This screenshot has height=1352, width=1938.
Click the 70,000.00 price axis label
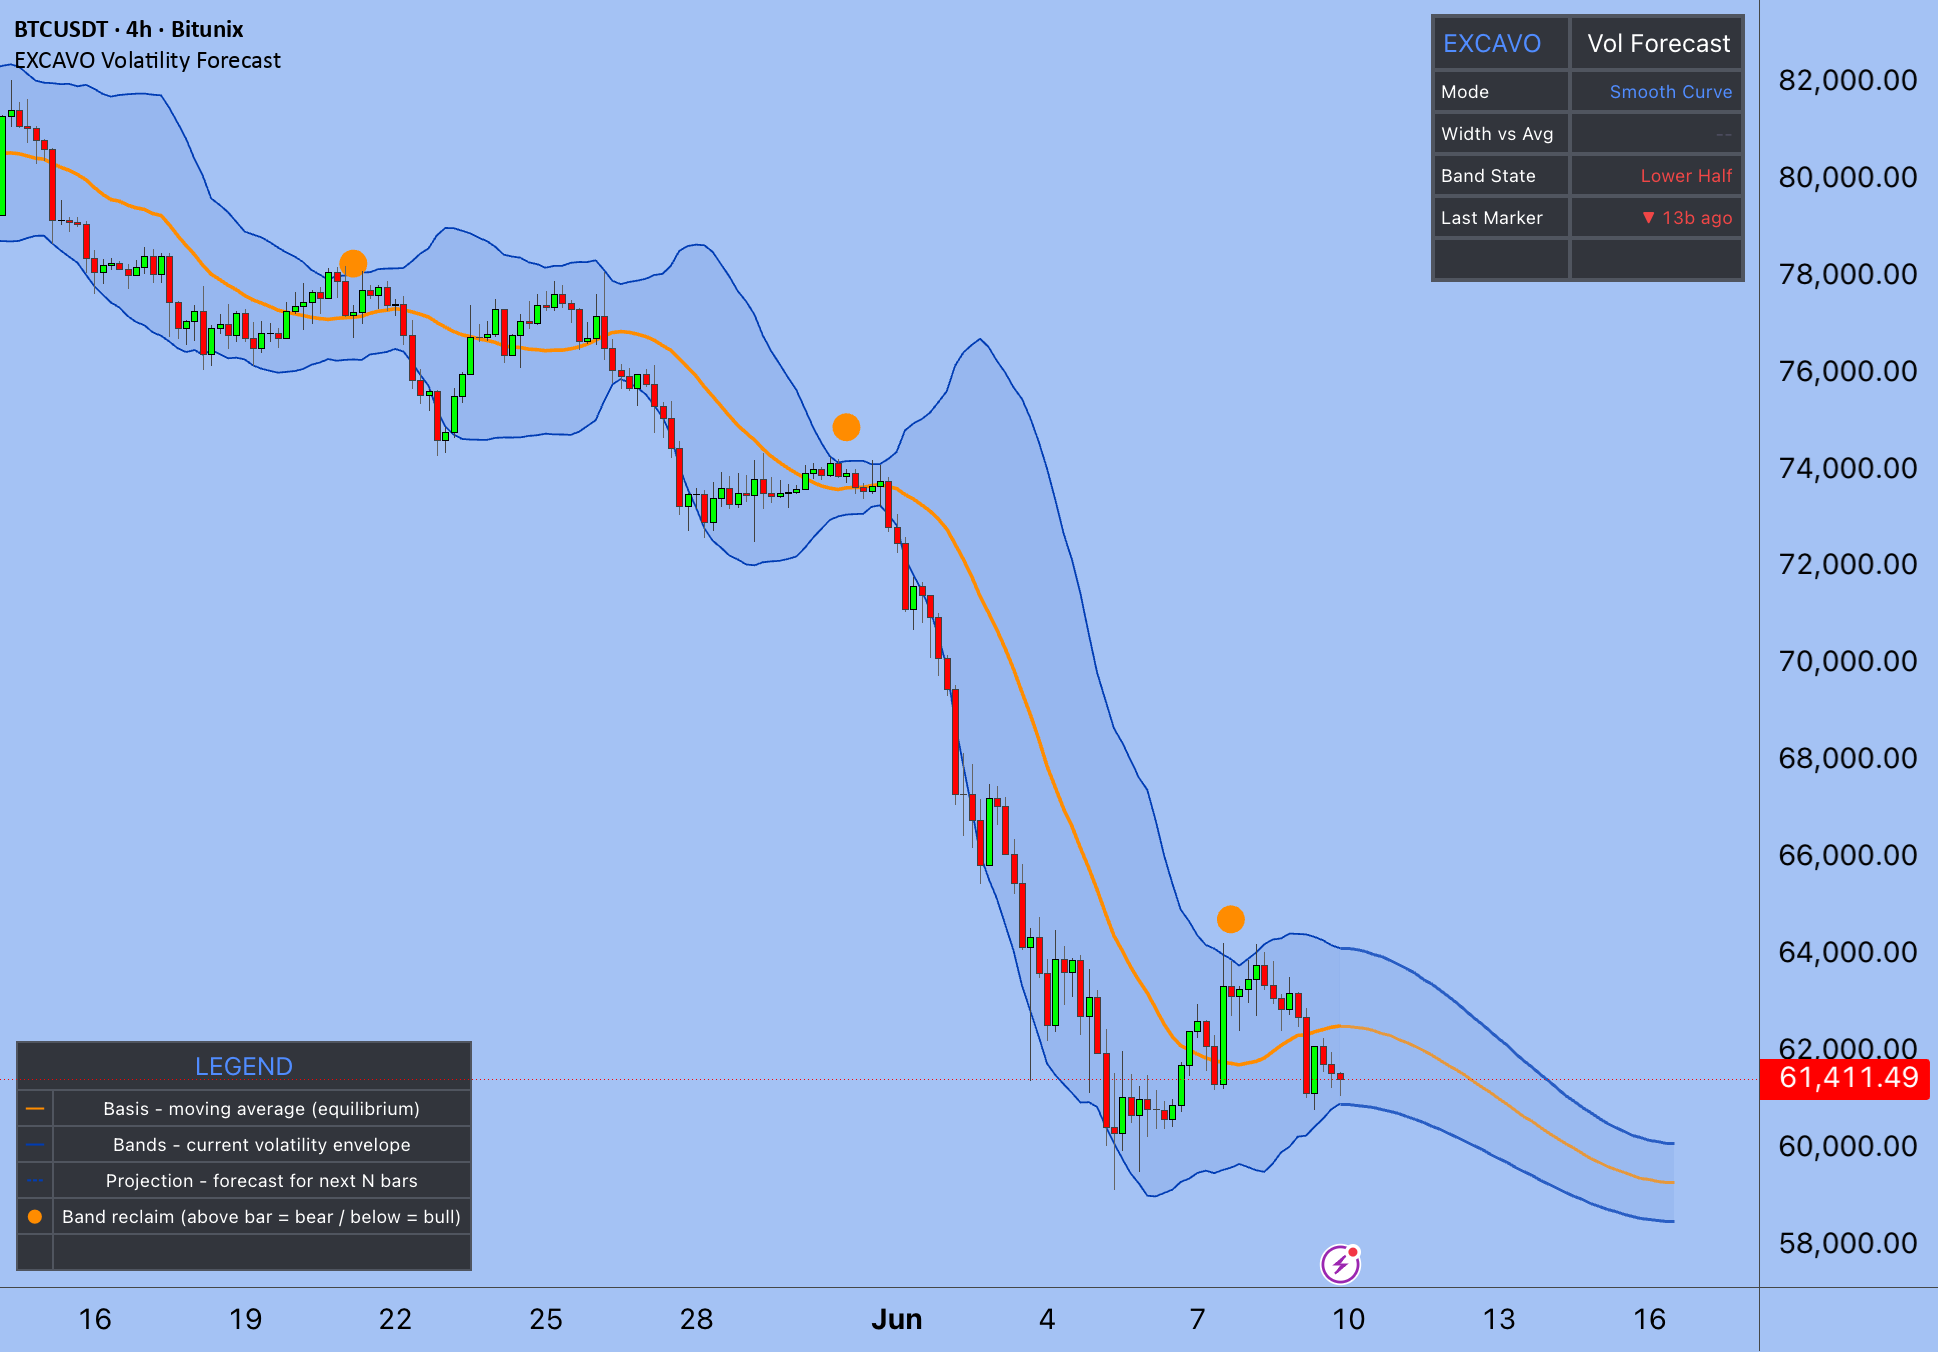tap(1847, 661)
